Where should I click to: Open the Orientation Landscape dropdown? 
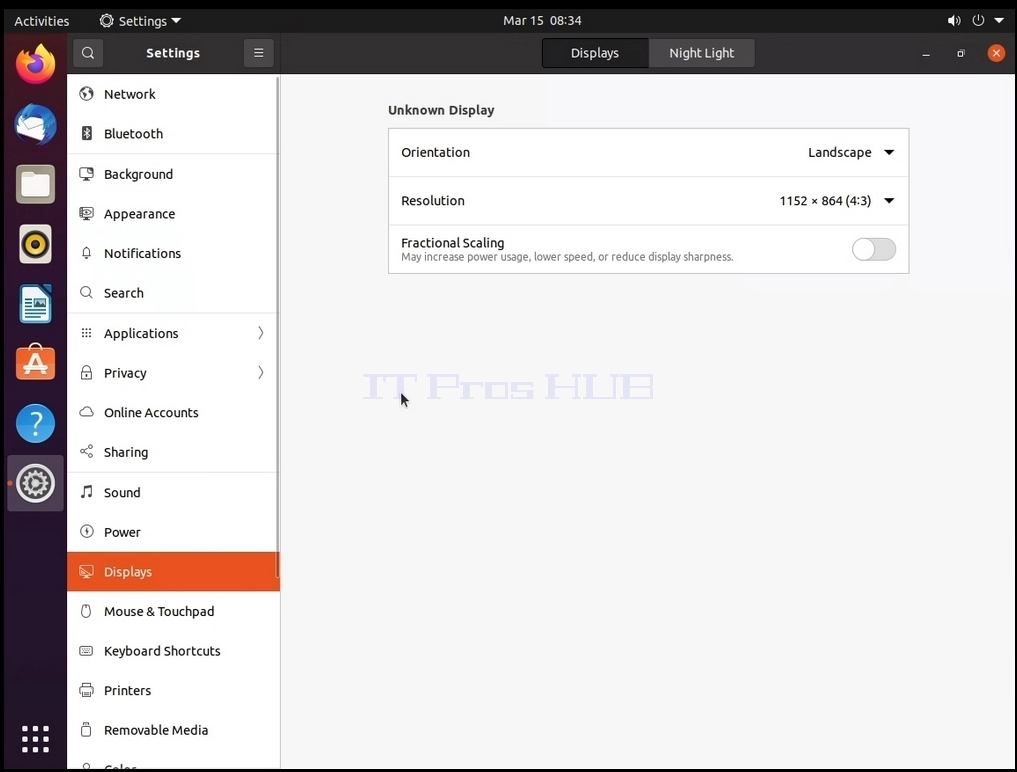(851, 152)
